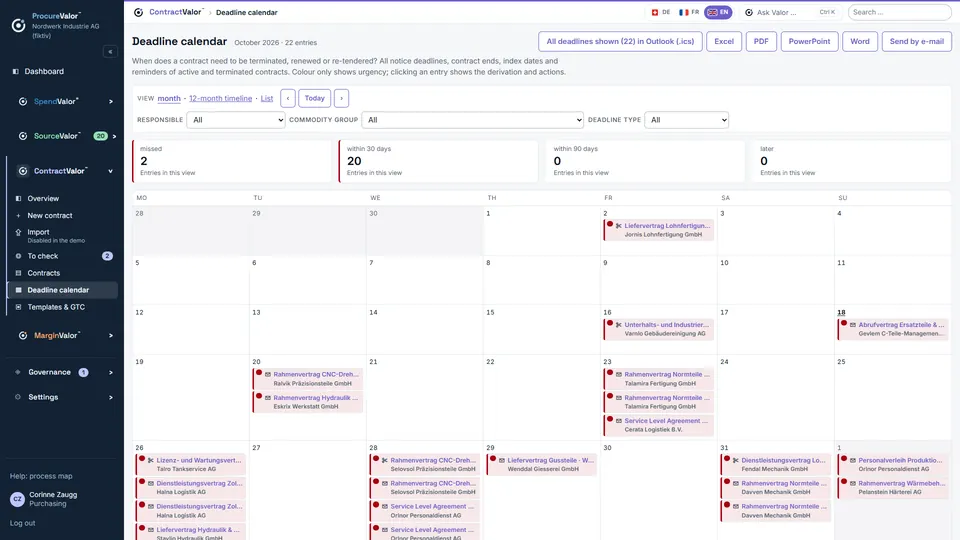Image resolution: width=960 pixels, height=540 pixels.
Task: Click the CZ user avatar
Action: click(x=17, y=499)
